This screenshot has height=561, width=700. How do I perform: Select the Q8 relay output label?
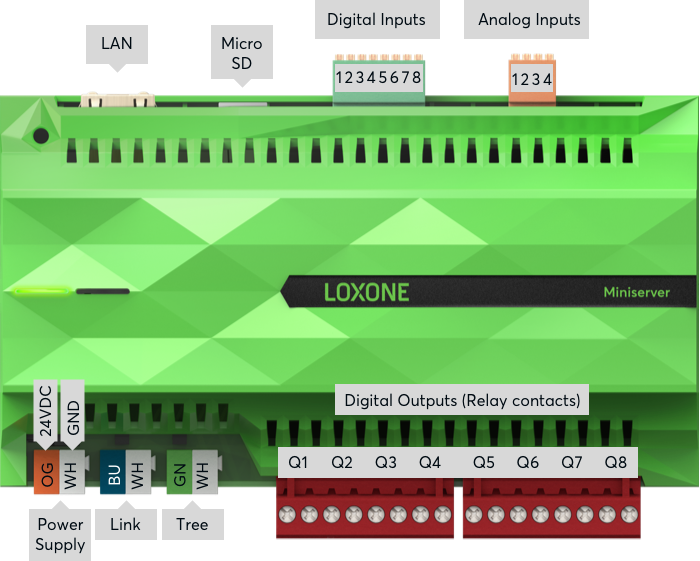[616, 462]
